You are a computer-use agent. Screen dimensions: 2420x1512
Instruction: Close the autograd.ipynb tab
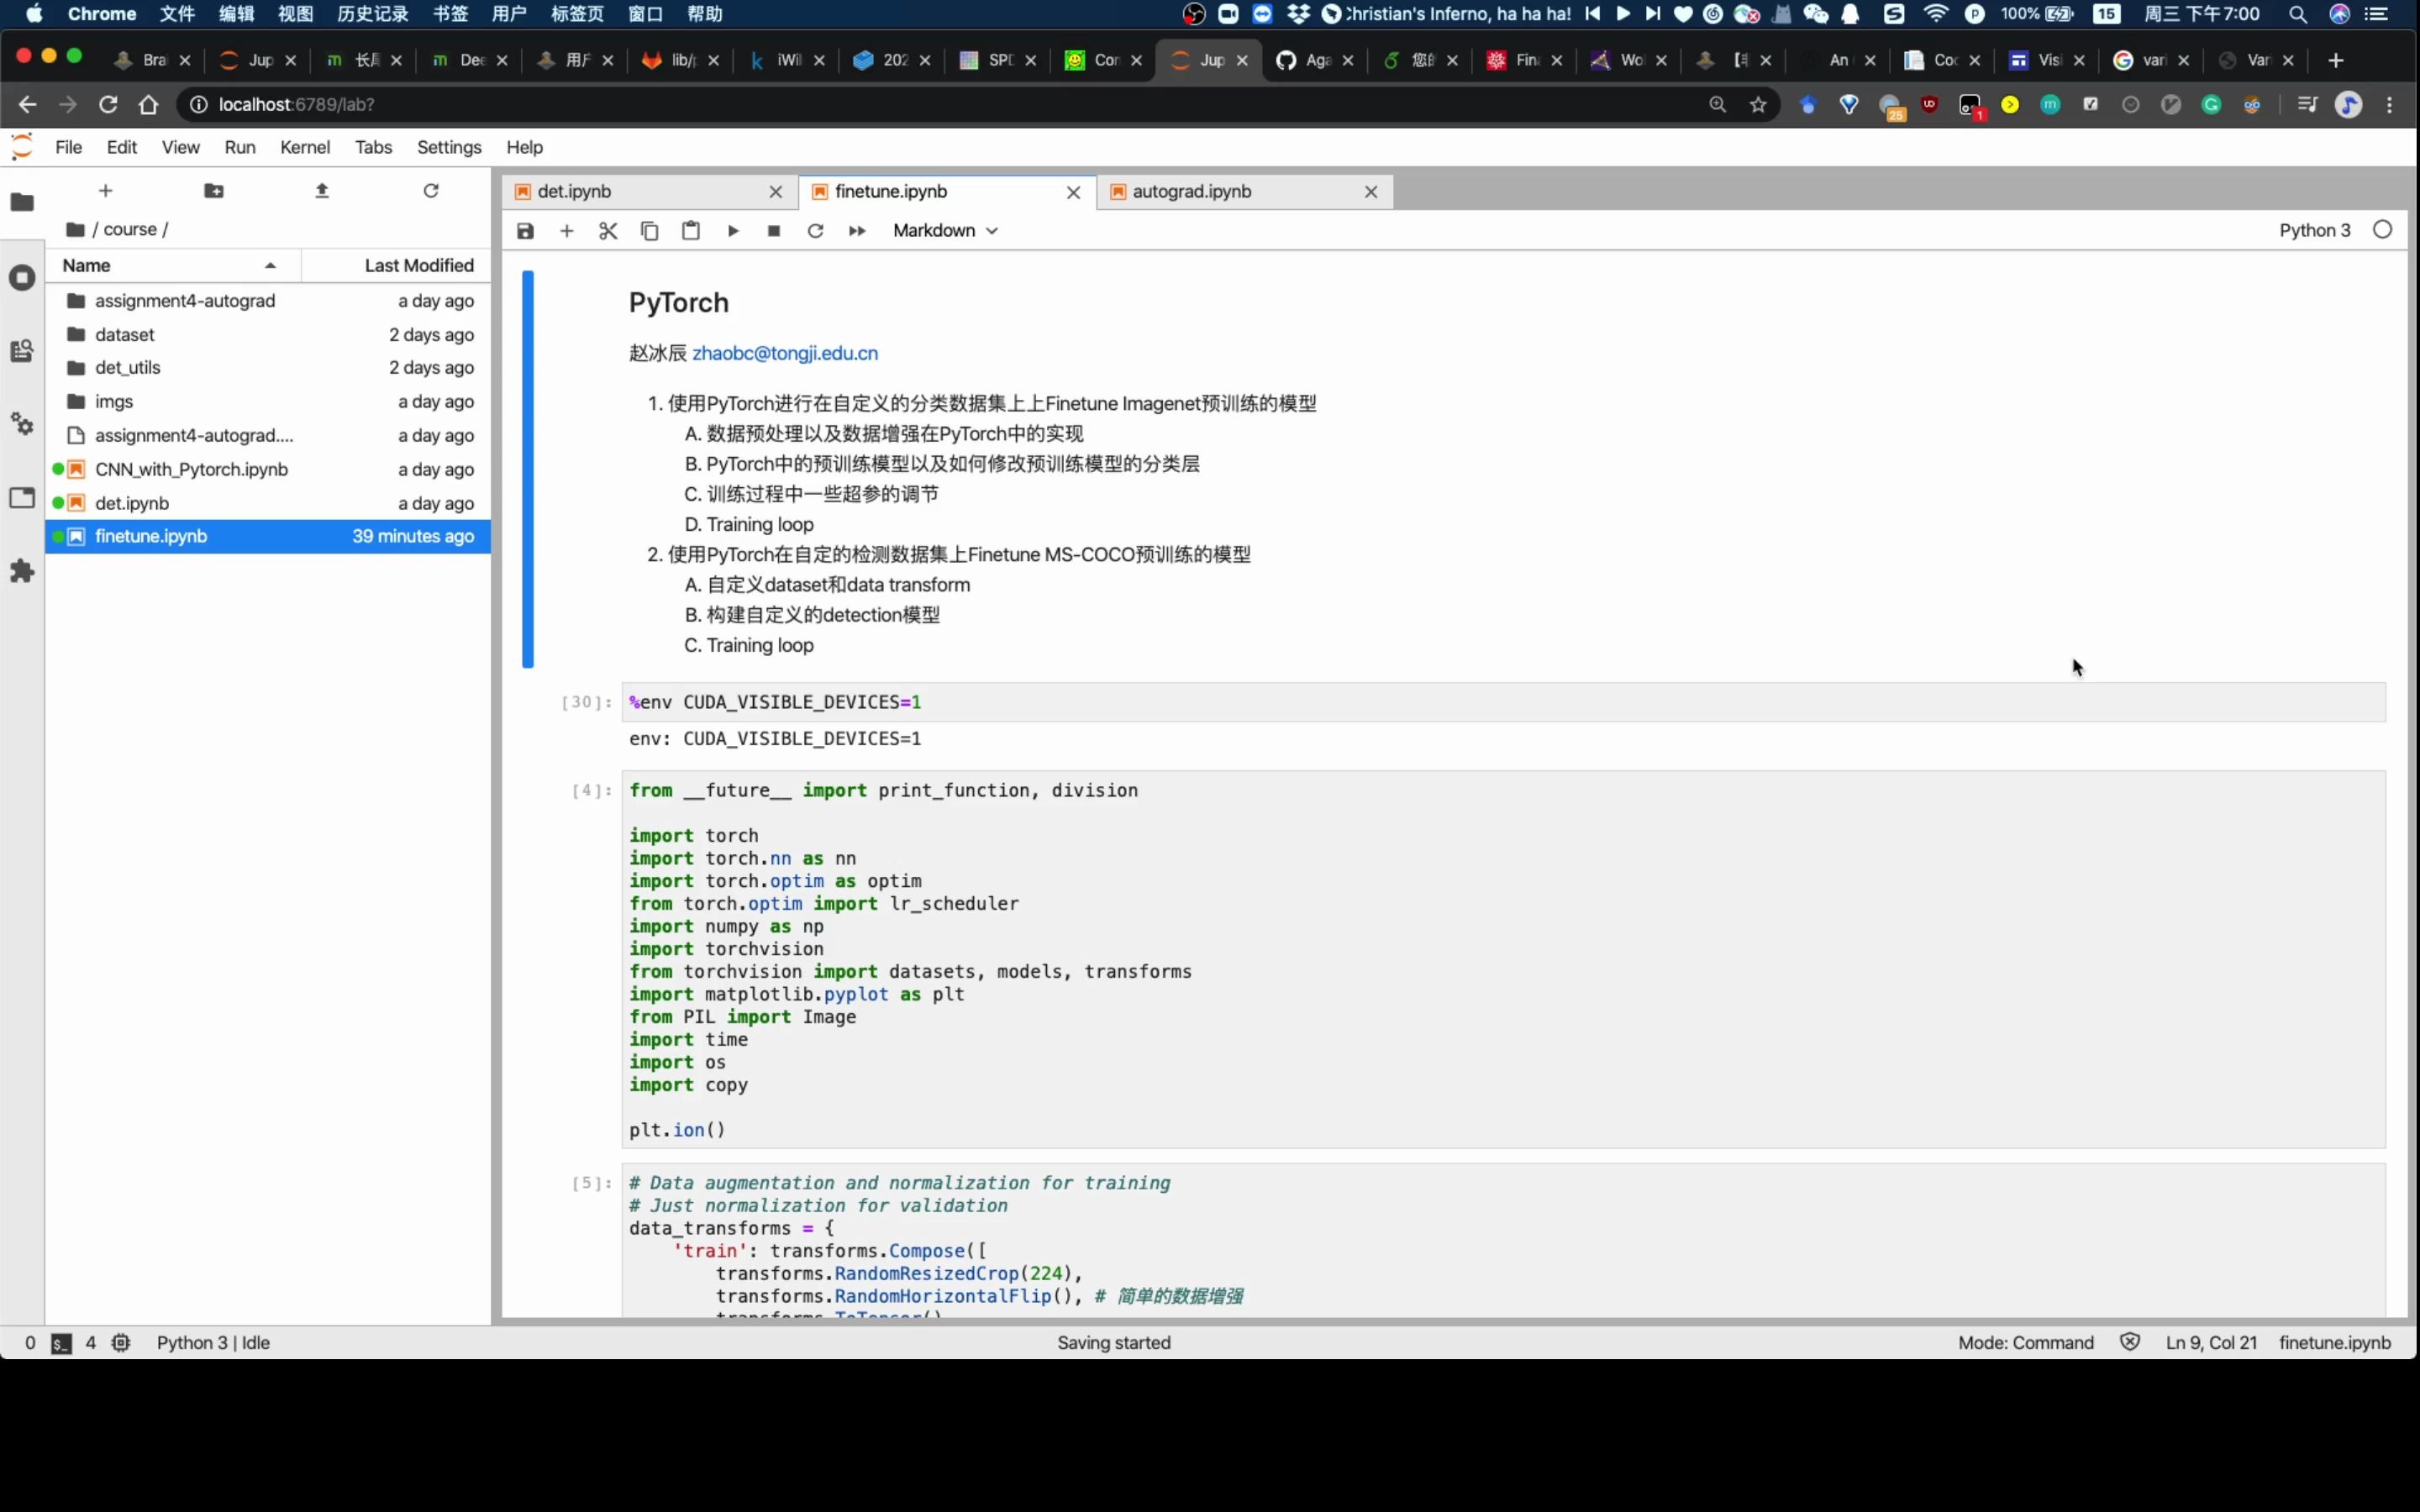[1371, 192]
